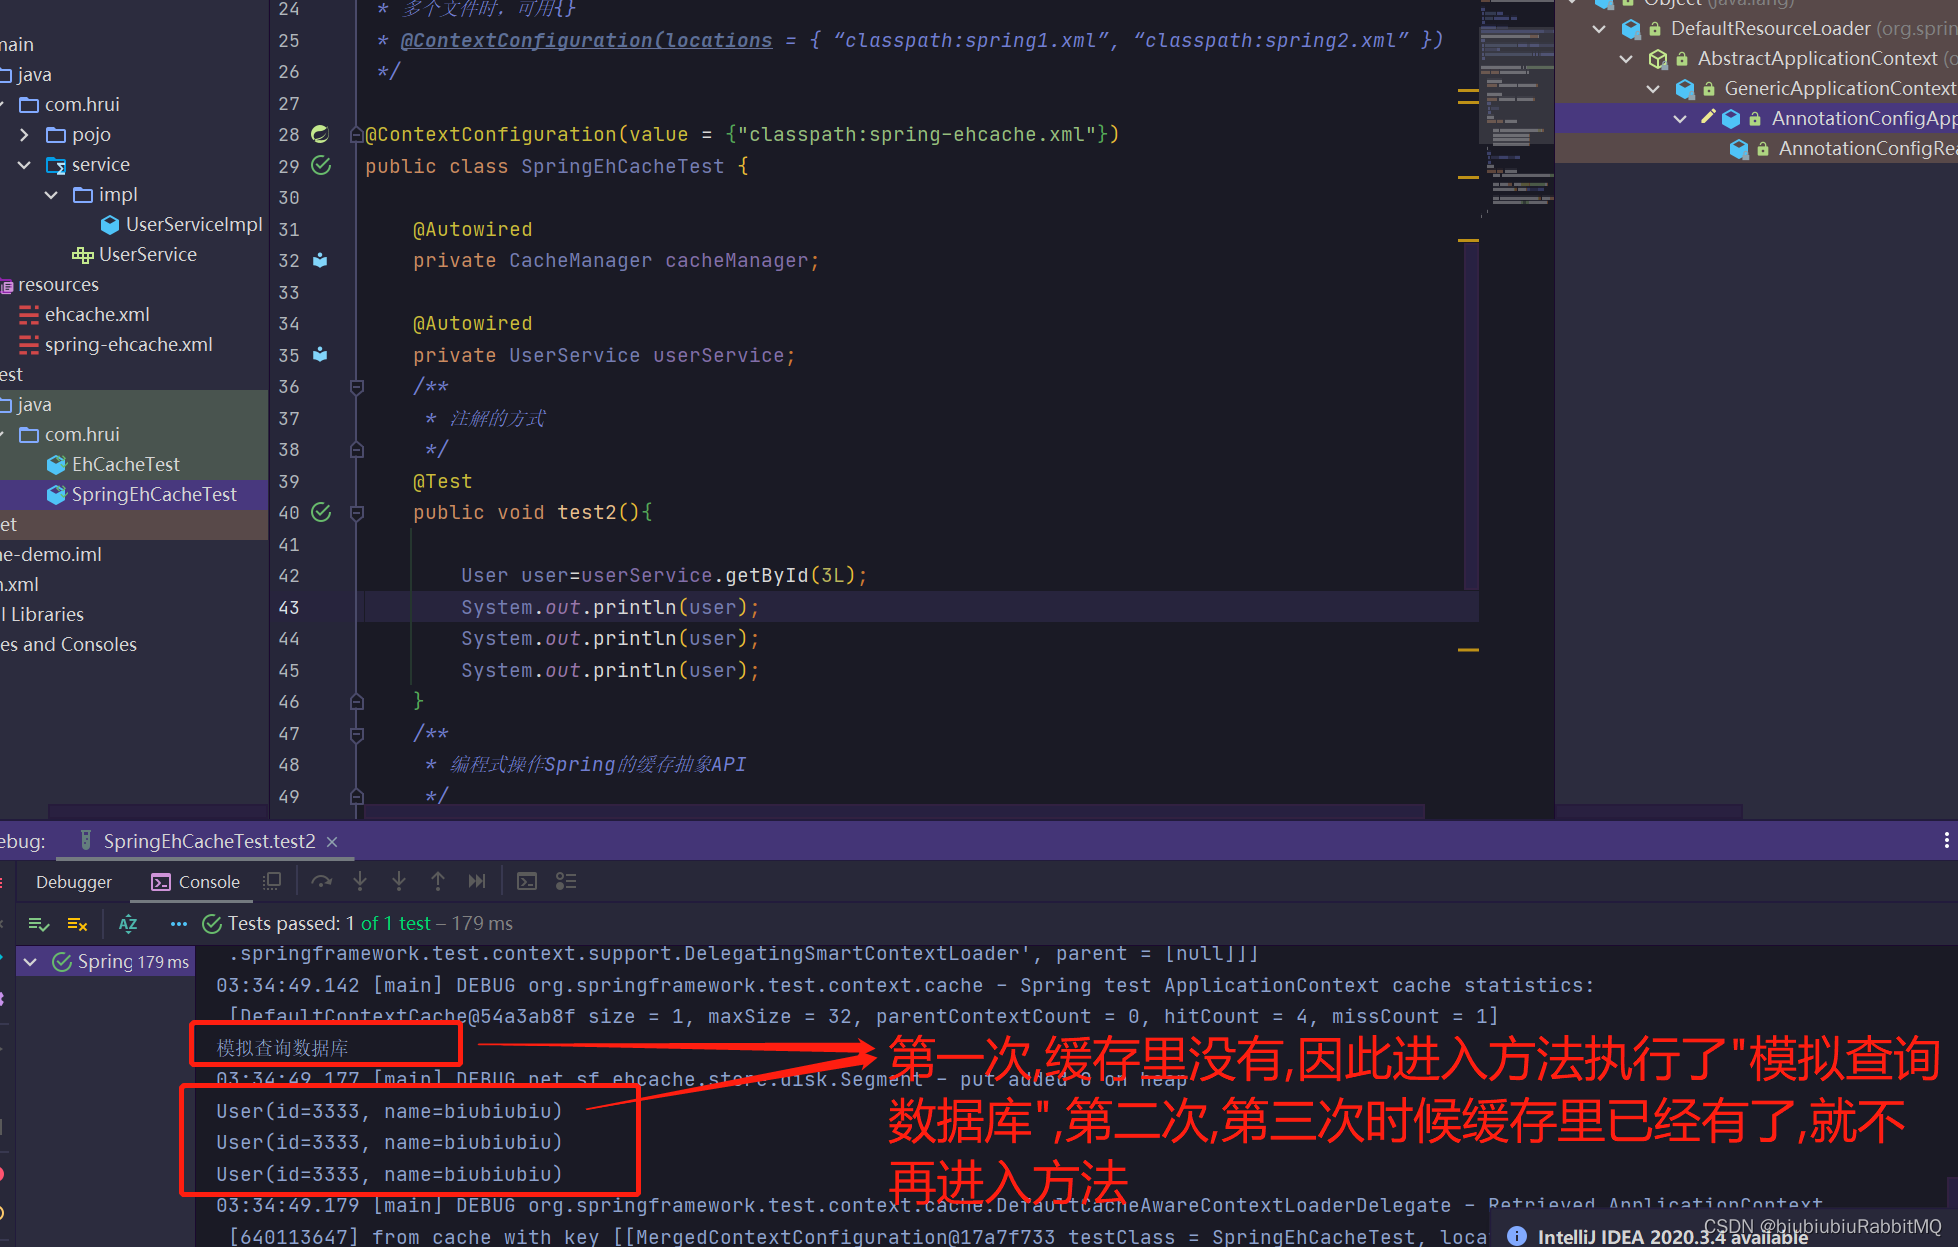Click Restore Layout icon next to Console
Image resolution: width=1958 pixels, height=1247 pixels.
(272, 881)
